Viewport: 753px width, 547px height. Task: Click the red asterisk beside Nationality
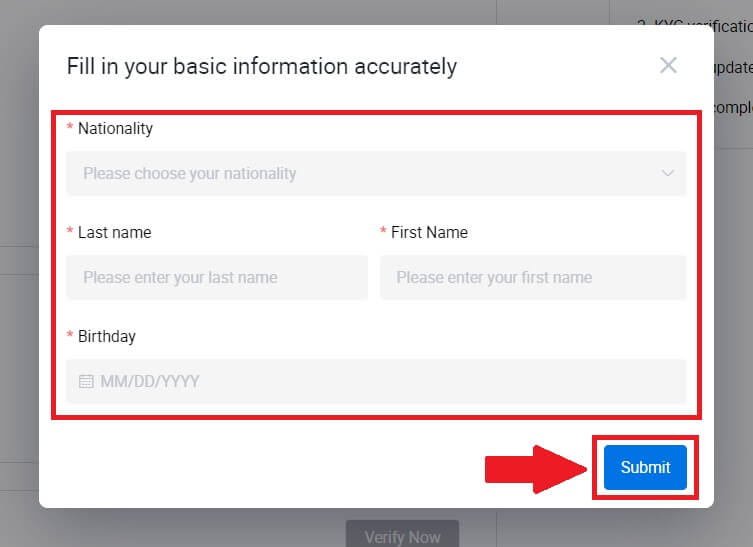pyautogui.click(x=70, y=129)
